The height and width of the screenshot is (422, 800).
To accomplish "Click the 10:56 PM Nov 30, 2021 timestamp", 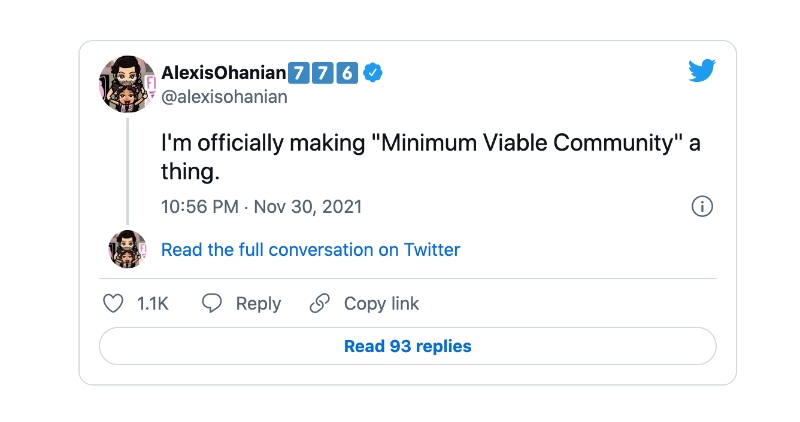I will point(261,207).
